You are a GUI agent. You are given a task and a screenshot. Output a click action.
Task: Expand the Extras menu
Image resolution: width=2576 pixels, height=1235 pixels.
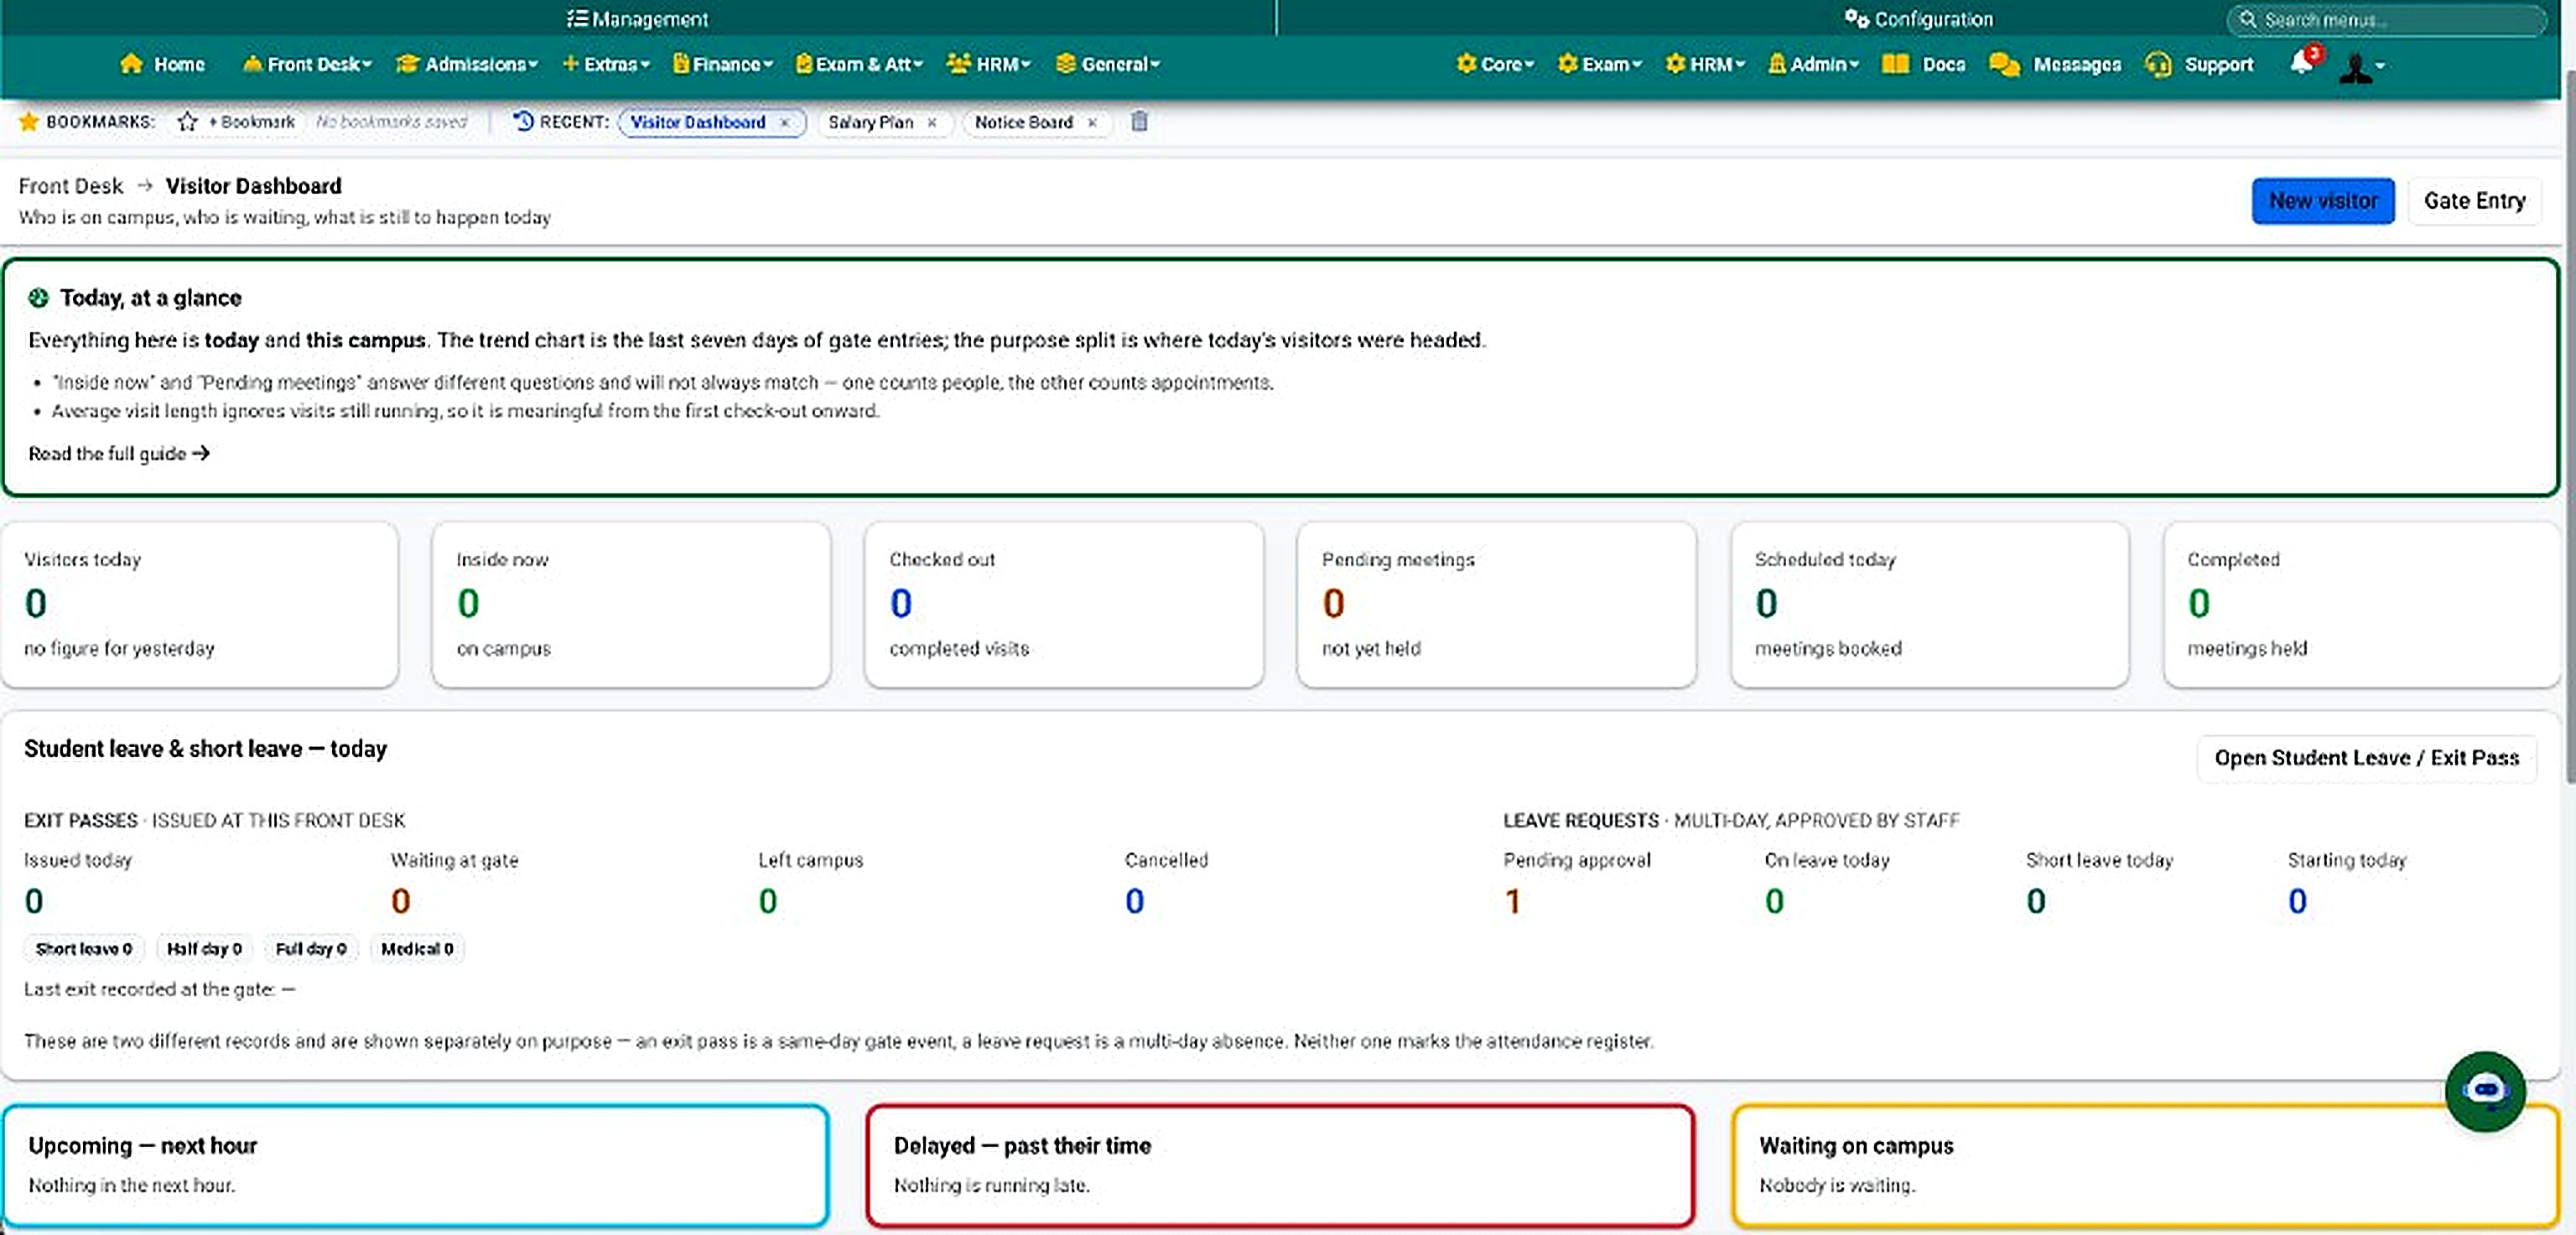click(606, 64)
